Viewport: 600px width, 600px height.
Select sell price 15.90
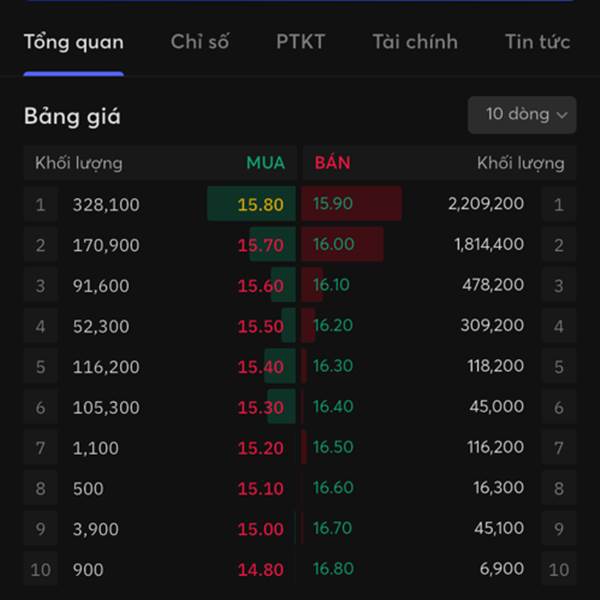click(x=333, y=204)
